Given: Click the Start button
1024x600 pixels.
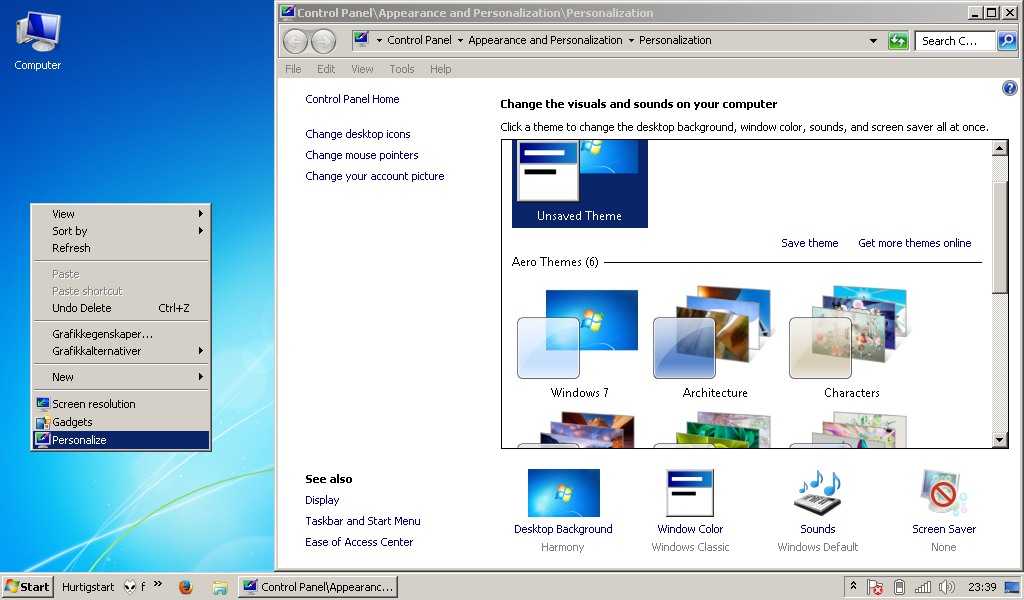Looking at the screenshot, I should point(27,587).
